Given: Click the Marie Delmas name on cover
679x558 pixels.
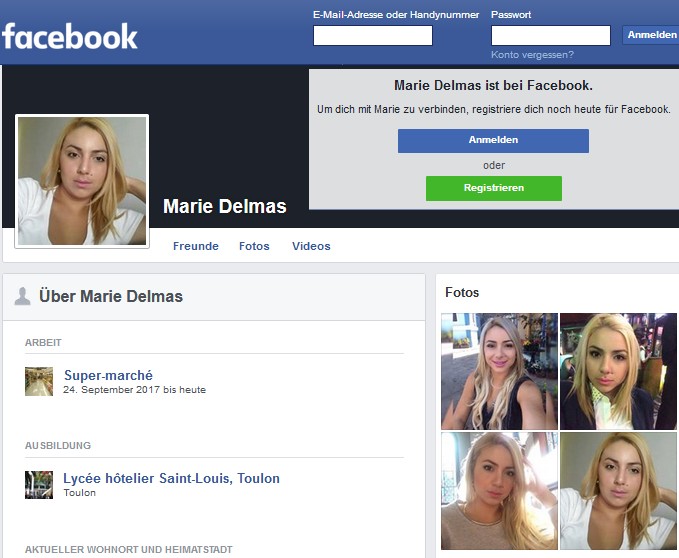Looking at the screenshot, I should point(225,206).
